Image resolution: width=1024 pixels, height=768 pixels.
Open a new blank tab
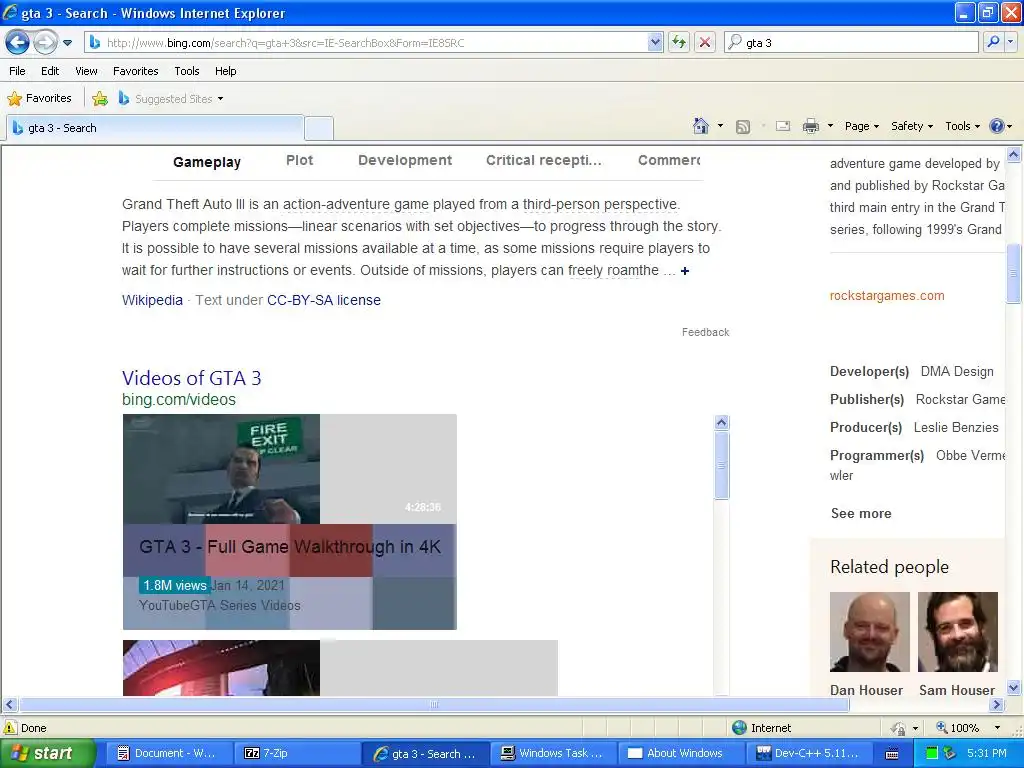point(319,128)
